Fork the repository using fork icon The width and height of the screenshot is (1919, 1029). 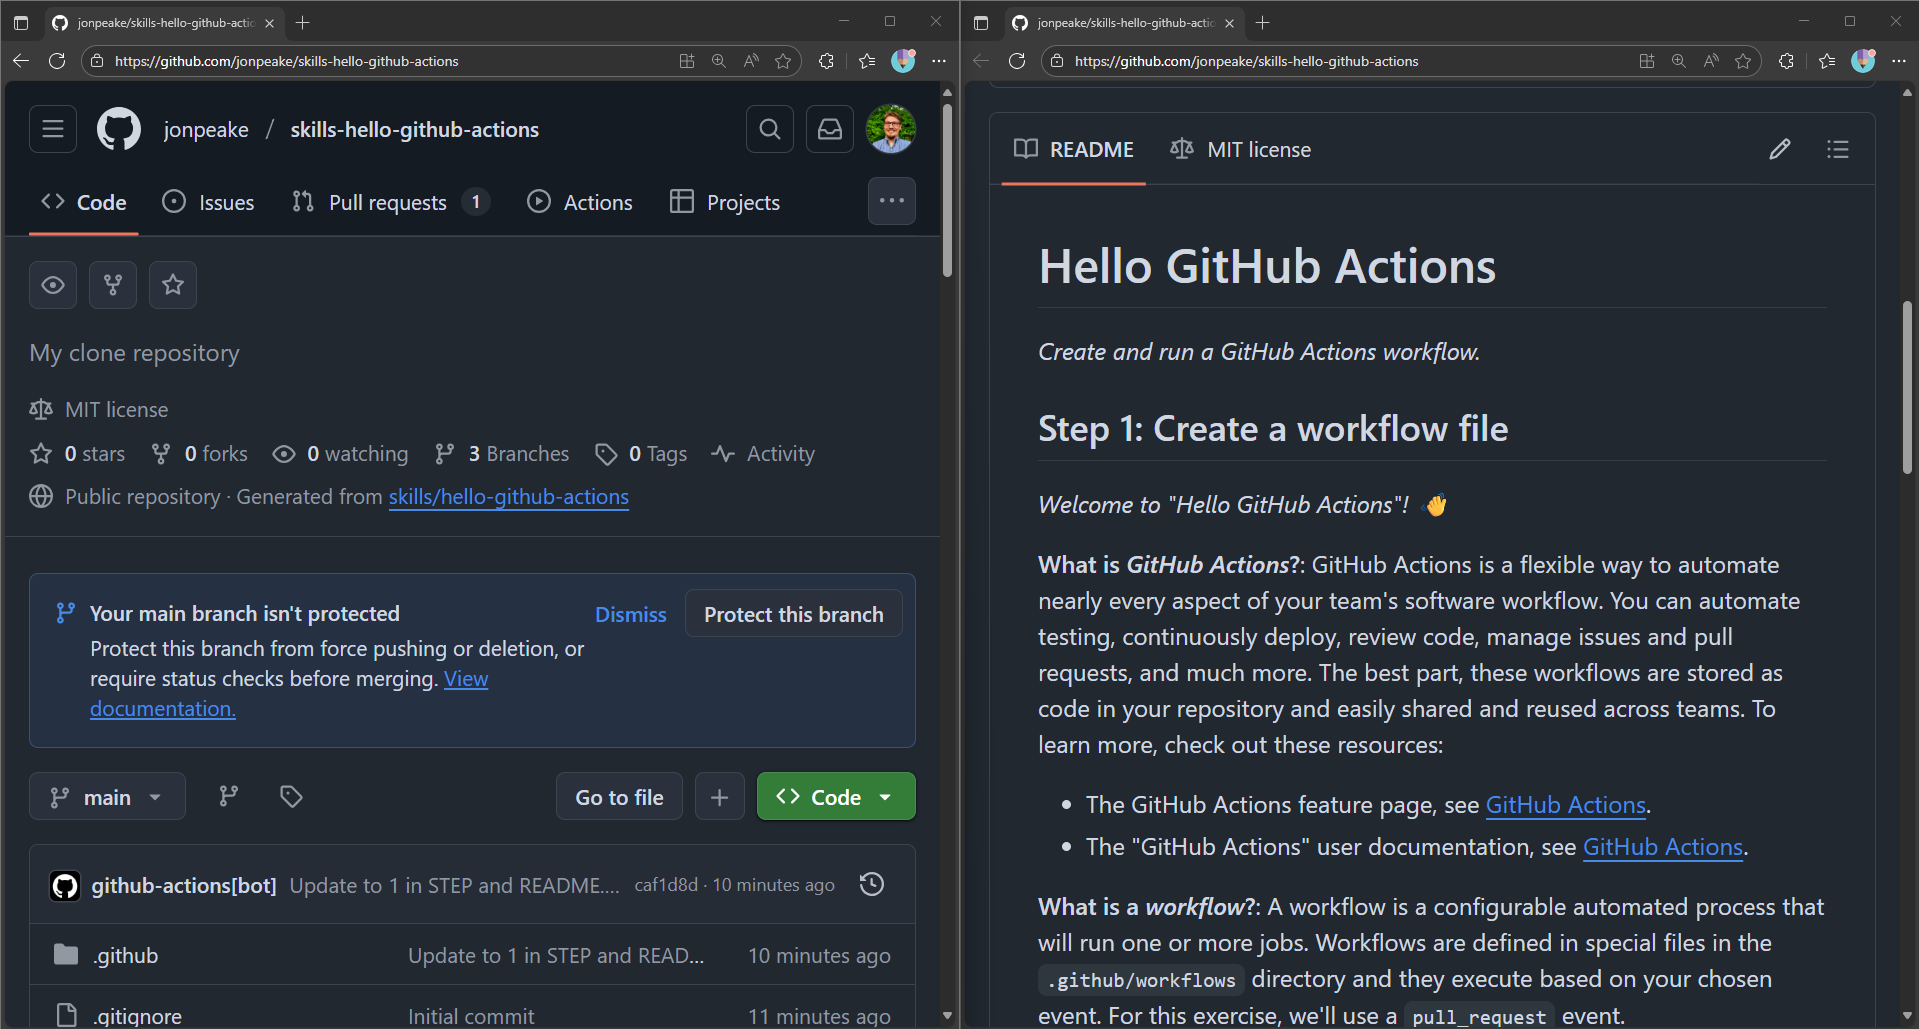(x=113, y=285)
